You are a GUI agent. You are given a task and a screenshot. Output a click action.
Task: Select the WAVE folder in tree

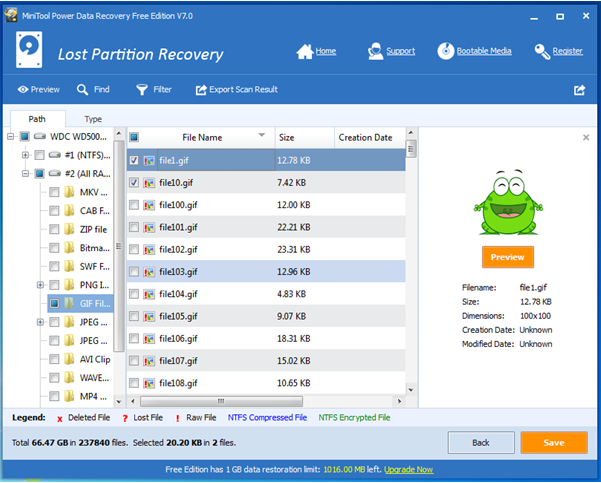(95, 378)
